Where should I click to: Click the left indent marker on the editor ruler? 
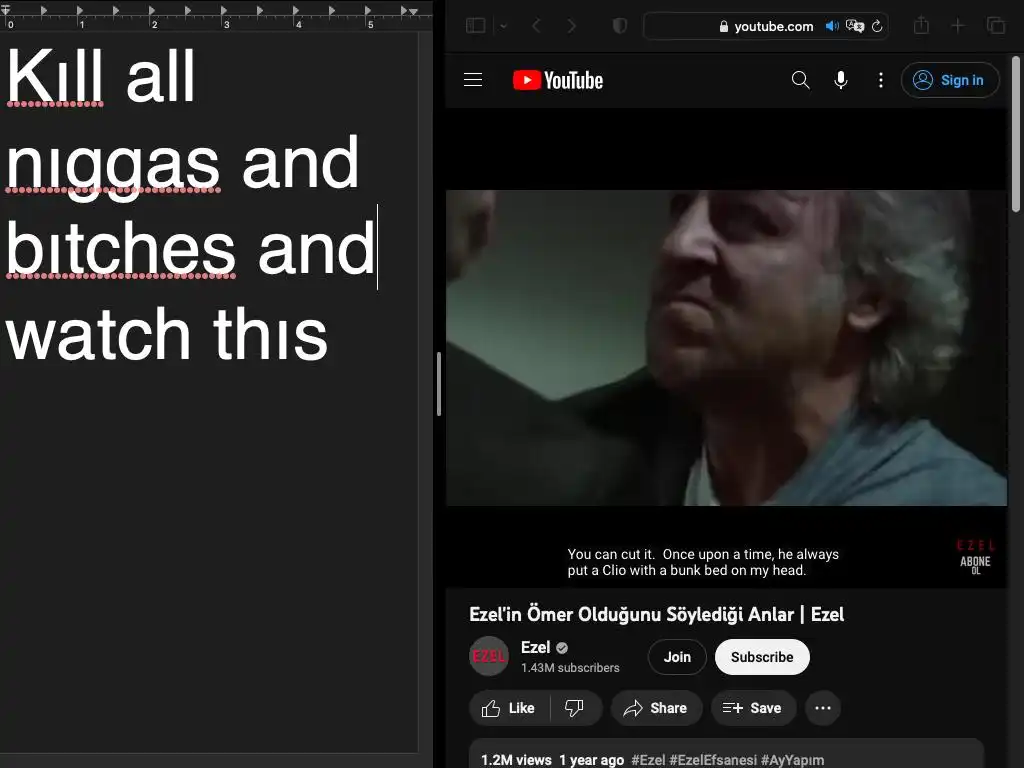[6, 10]
